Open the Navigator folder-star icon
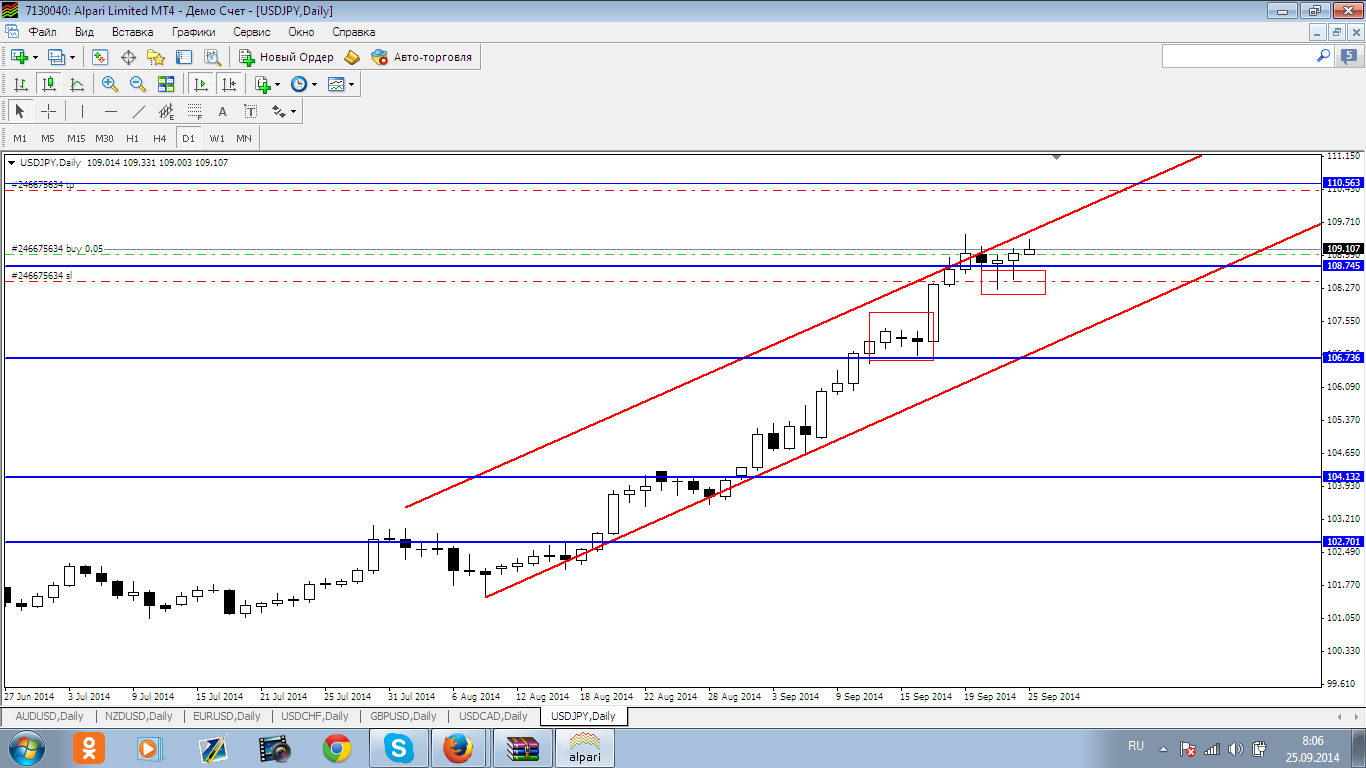This screenshot has width=1366, height=768. point(156,57)
